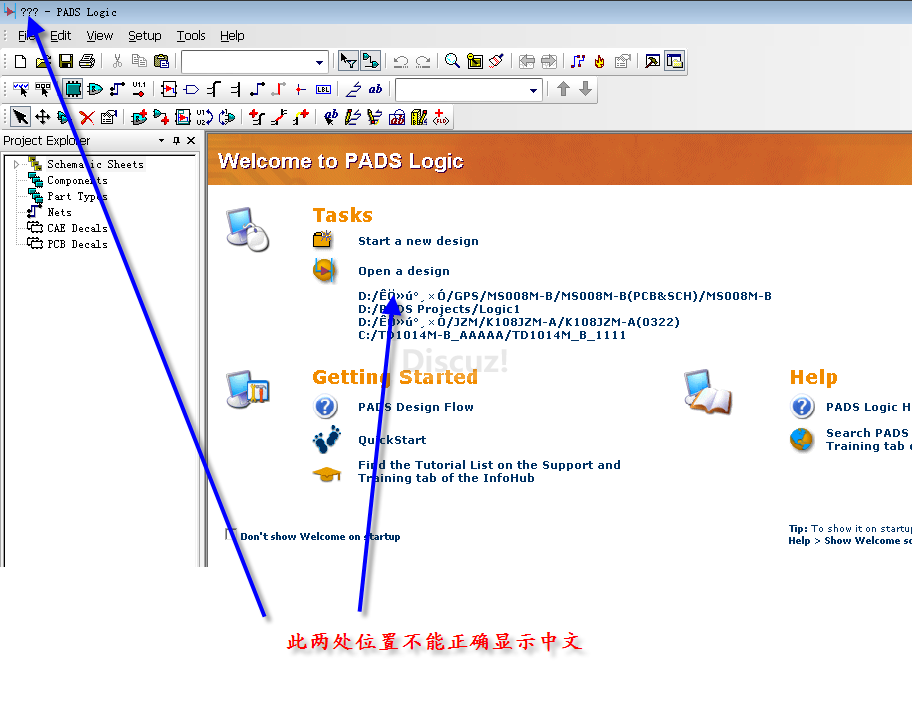The height and width of the screenshot is (722, 912).
Task: Click the italic ab text filter icon
Action: point(375,89)
